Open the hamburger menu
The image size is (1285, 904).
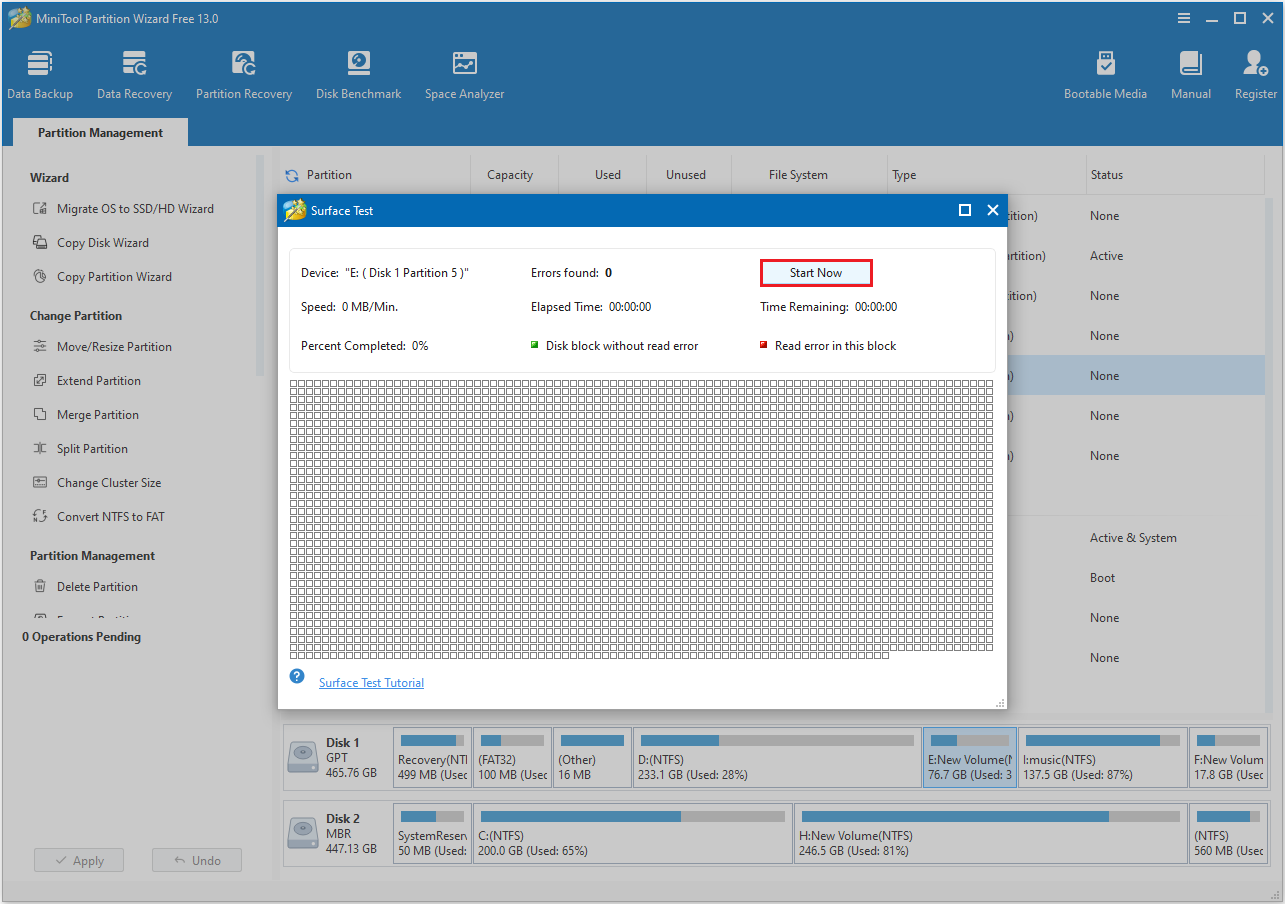pyautogui.click(x=1183, y=17)
